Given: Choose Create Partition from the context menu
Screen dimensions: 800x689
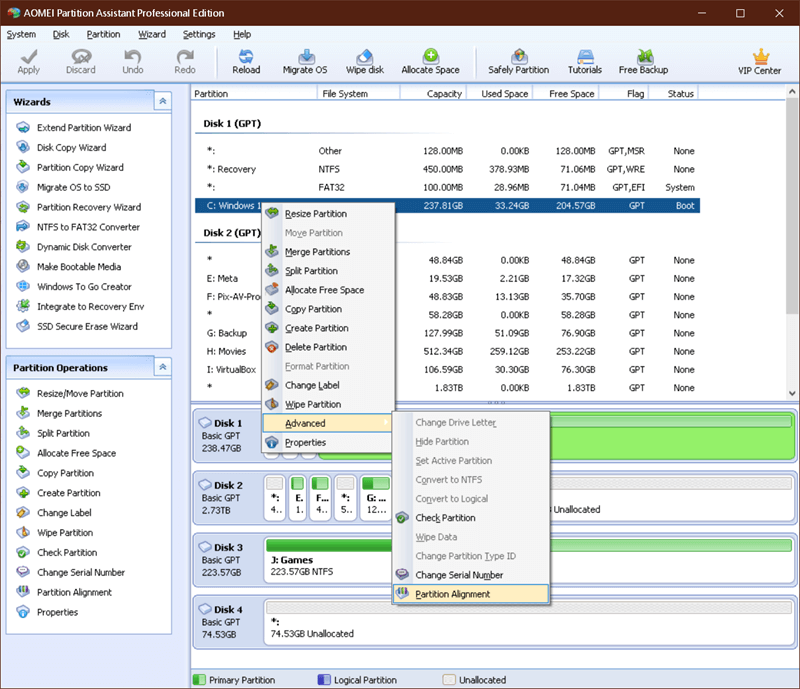Looking at the screenshot, I should (328, 328).
